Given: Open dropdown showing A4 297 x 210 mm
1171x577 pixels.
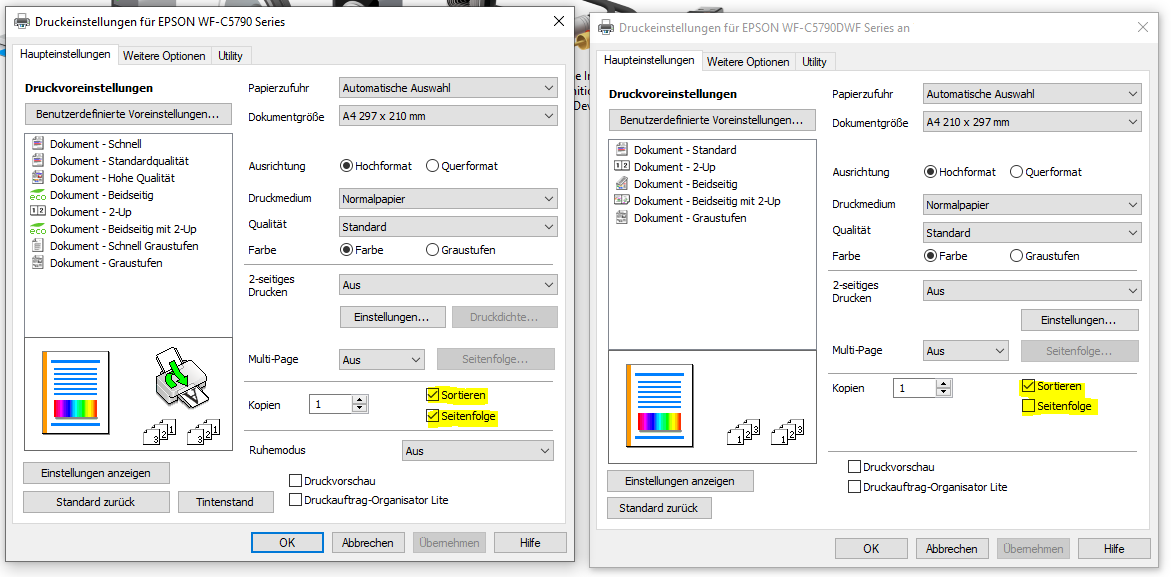Looking at the screenshot, I should pos(448,117).
